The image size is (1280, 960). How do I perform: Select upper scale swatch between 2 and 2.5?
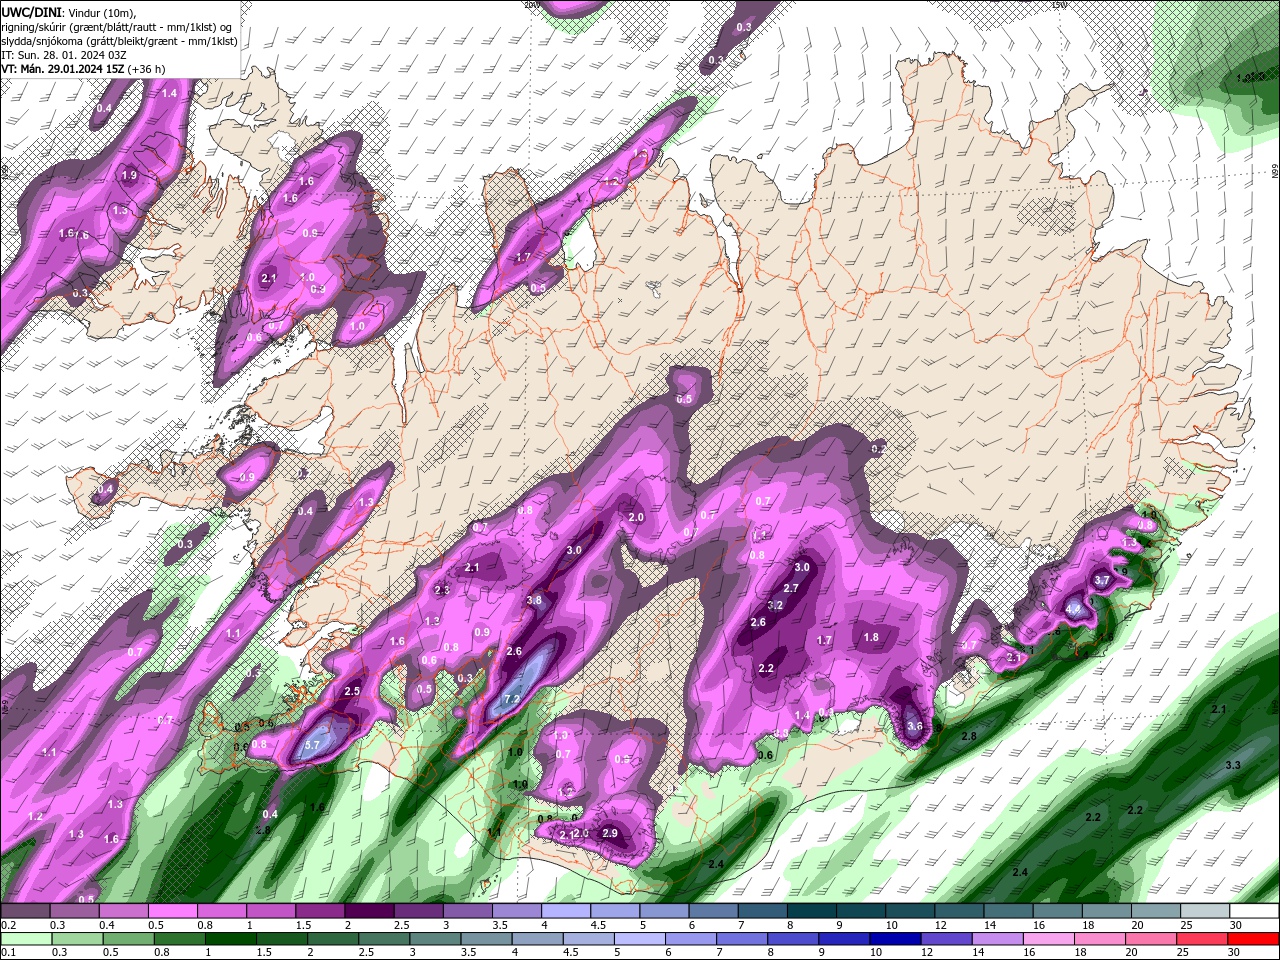(369, 911)
